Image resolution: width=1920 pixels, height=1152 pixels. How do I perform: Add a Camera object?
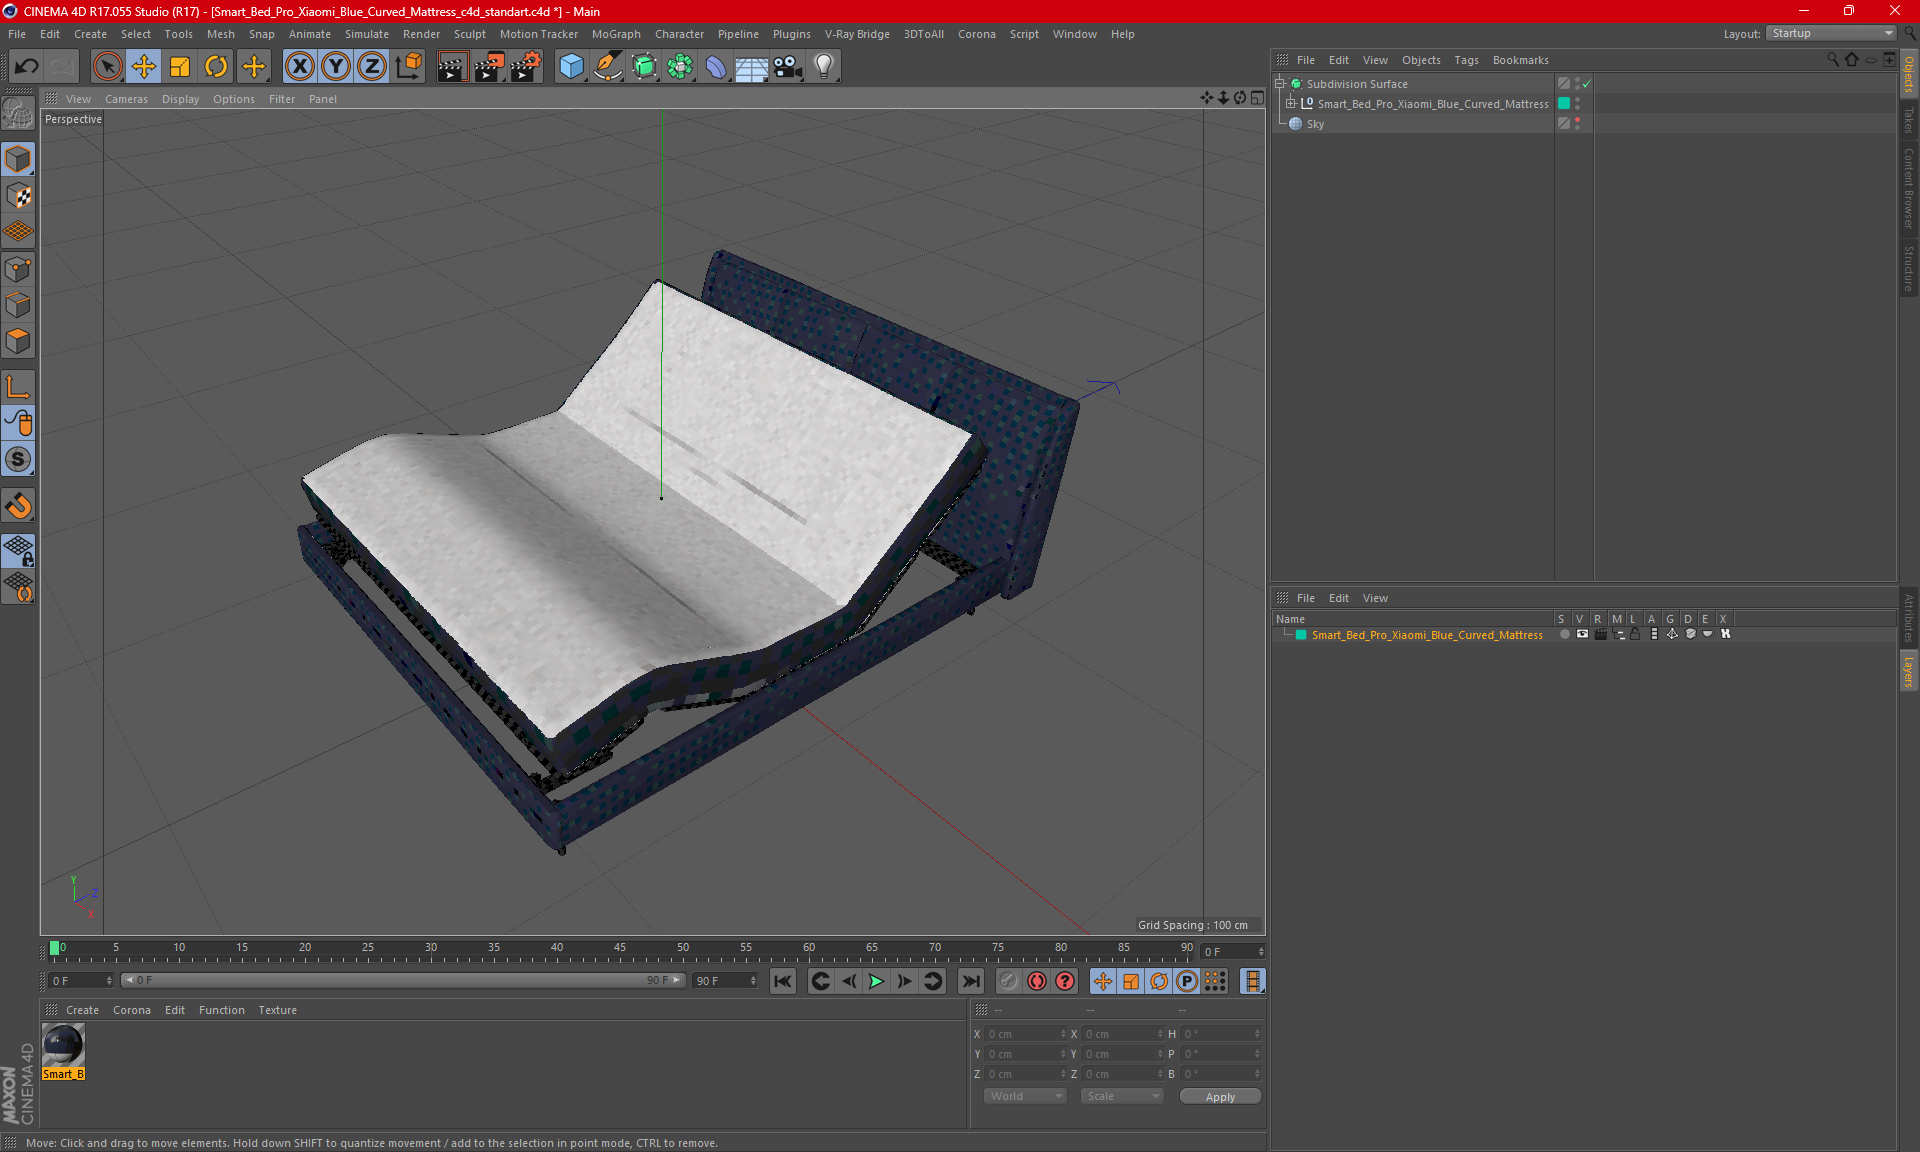(788, 67)
